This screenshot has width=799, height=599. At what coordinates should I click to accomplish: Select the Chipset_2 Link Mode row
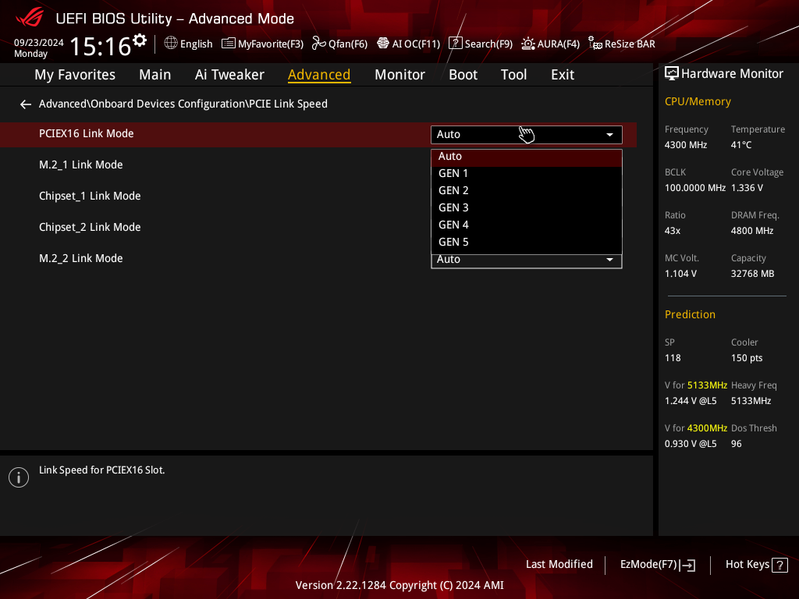click(90, 228)
